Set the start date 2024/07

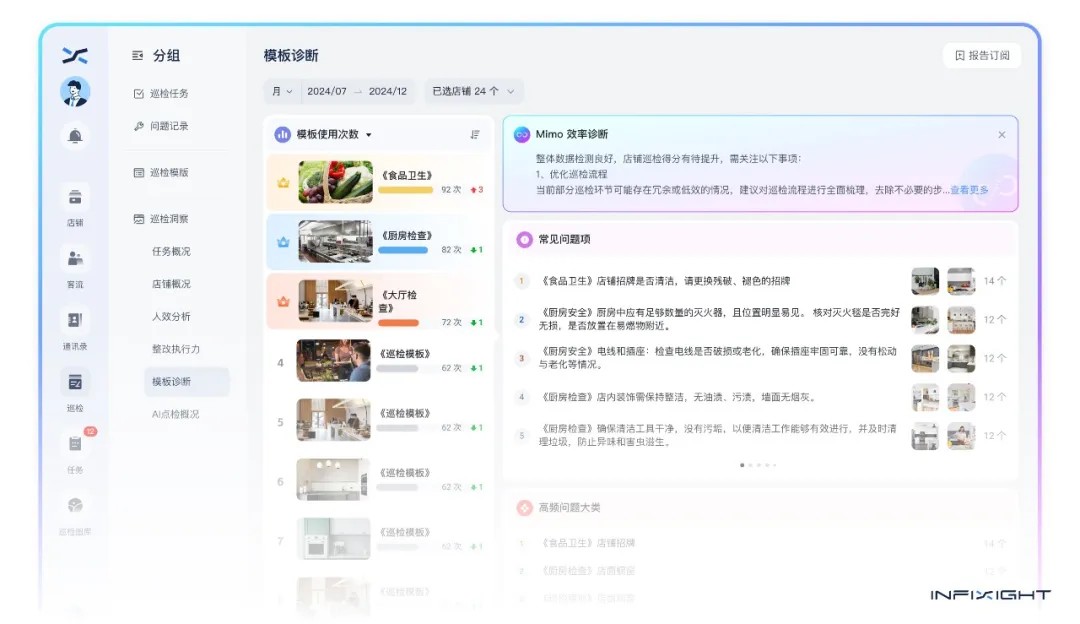[x=326, y=92]
